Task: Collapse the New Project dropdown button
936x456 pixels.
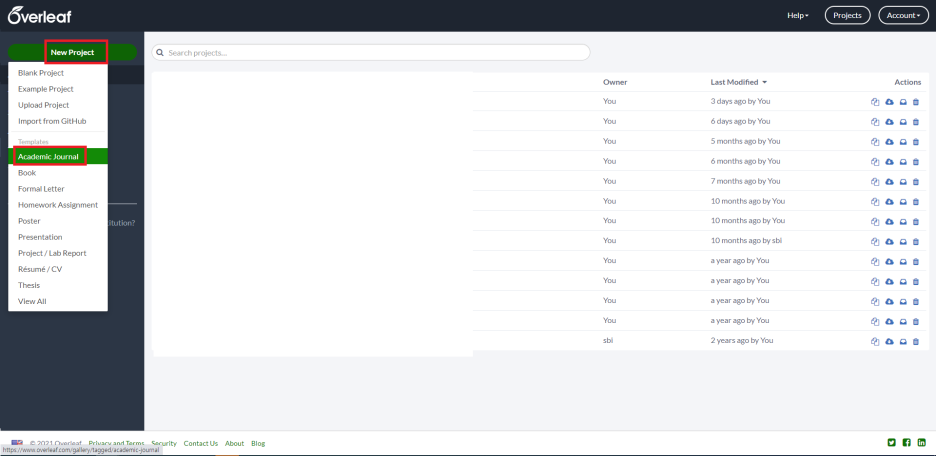Action: point(72,53)
